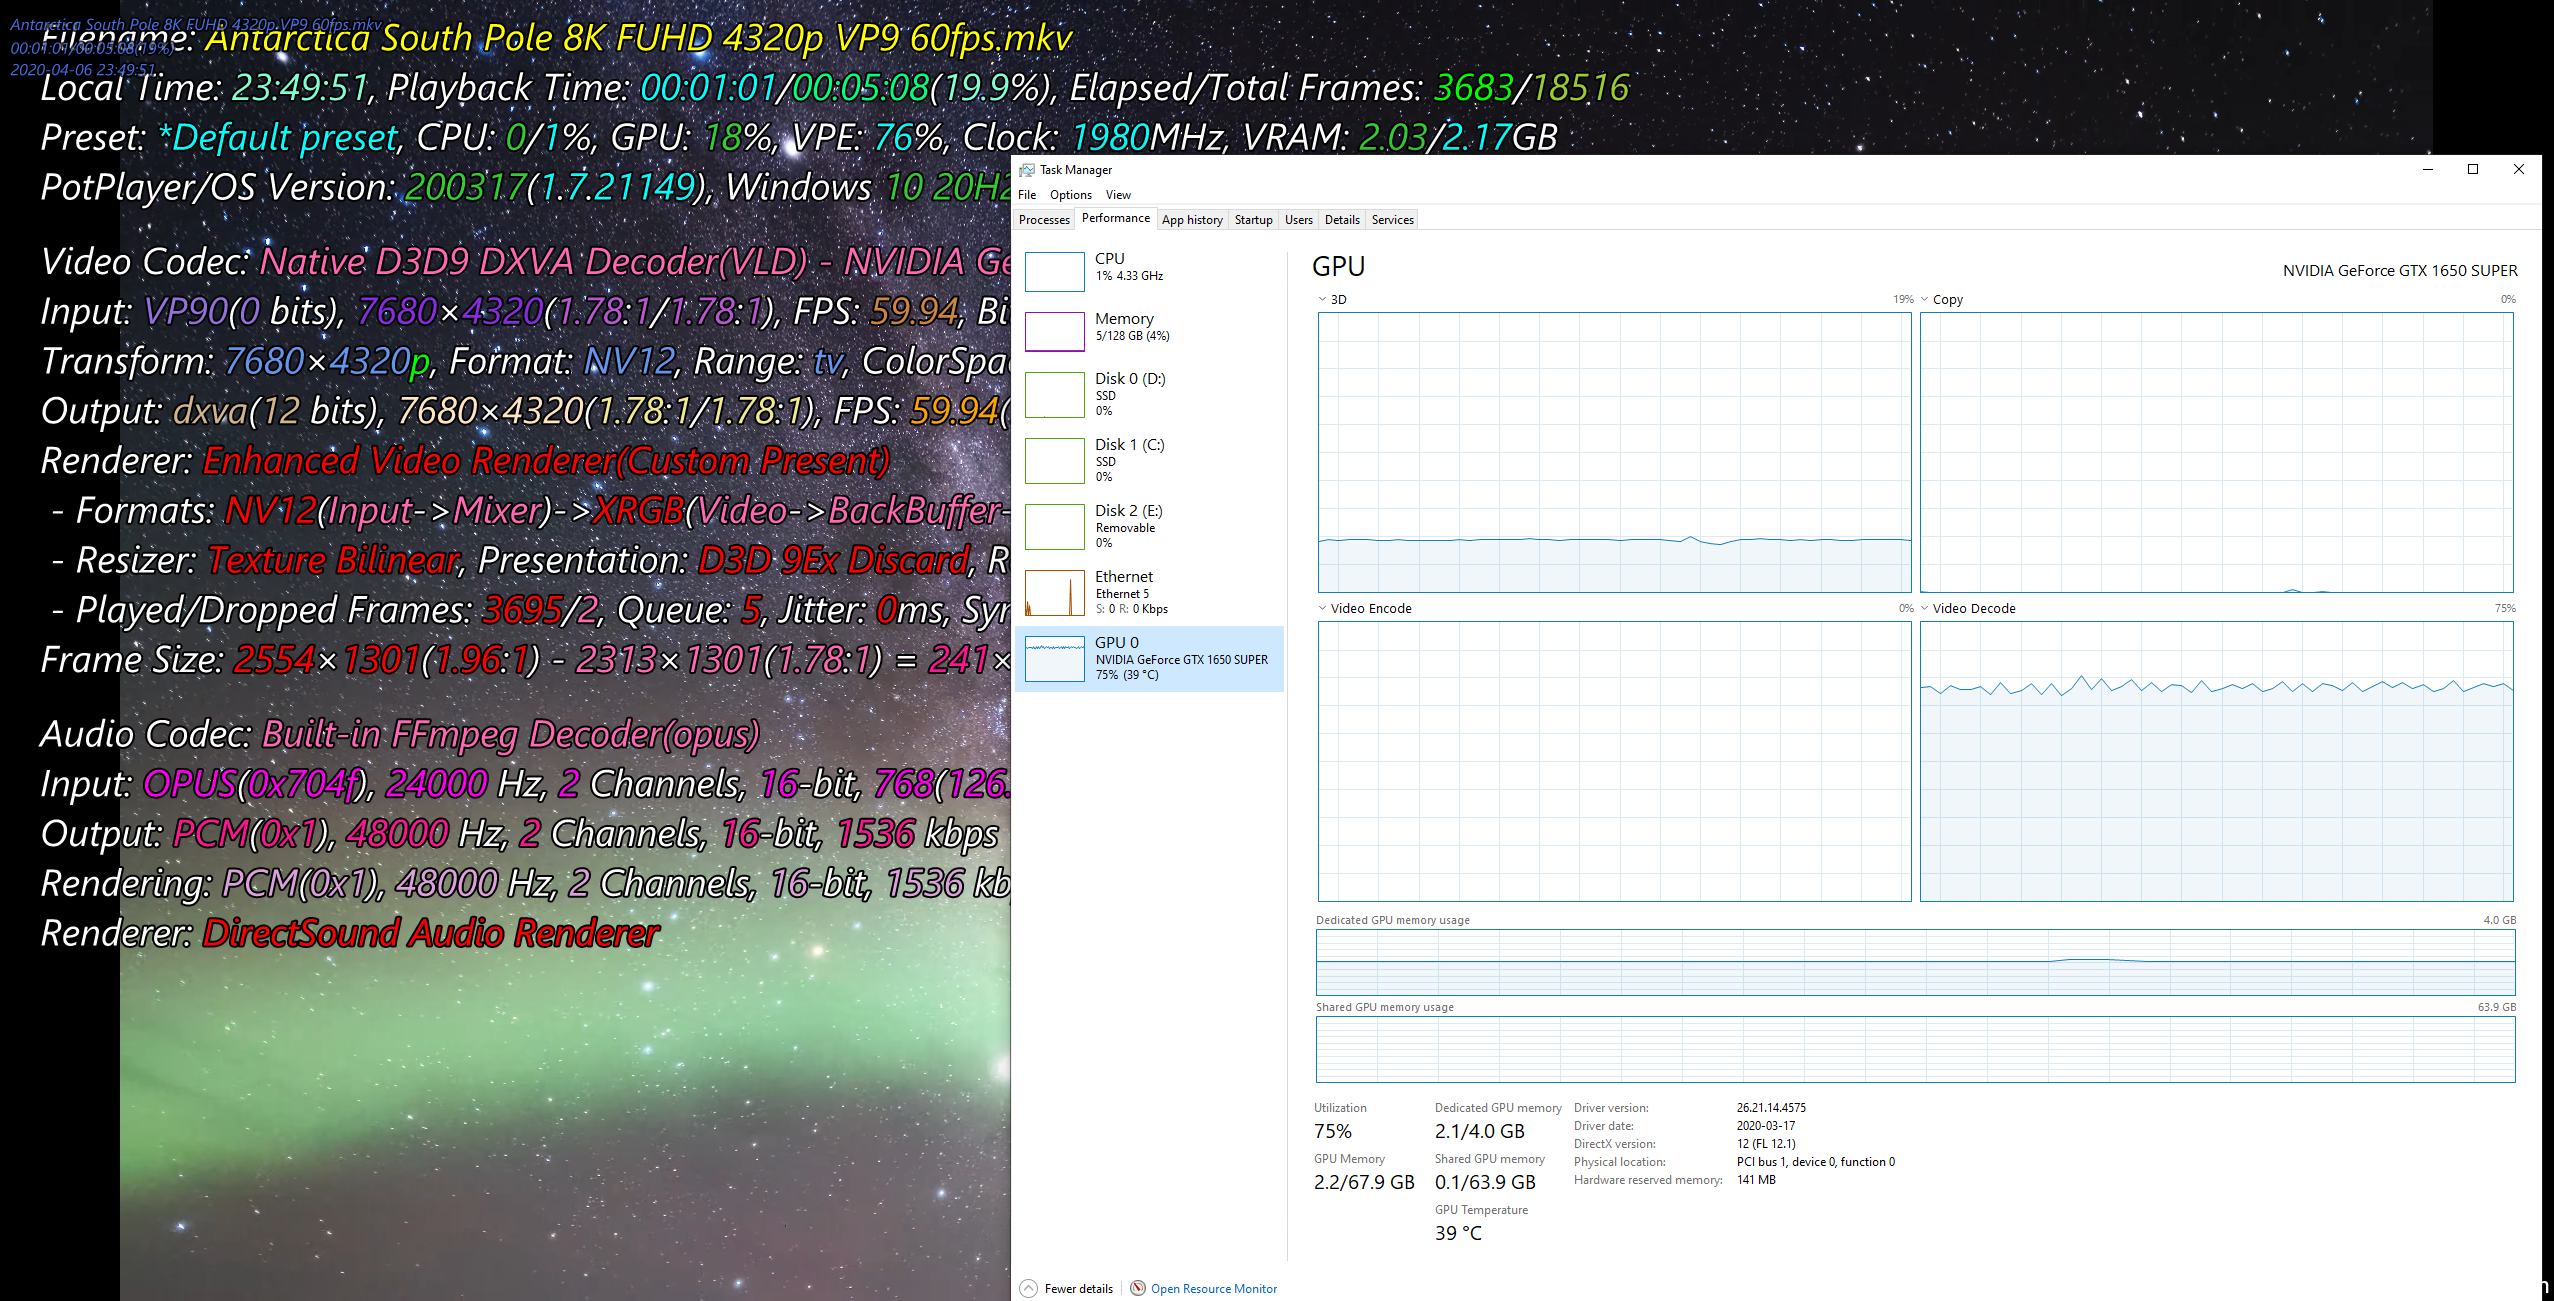Click the PCI bus 1 physical location value
Image resolution: width=2554 pixels, height=1301 pixels.
click(1815, 1162)
